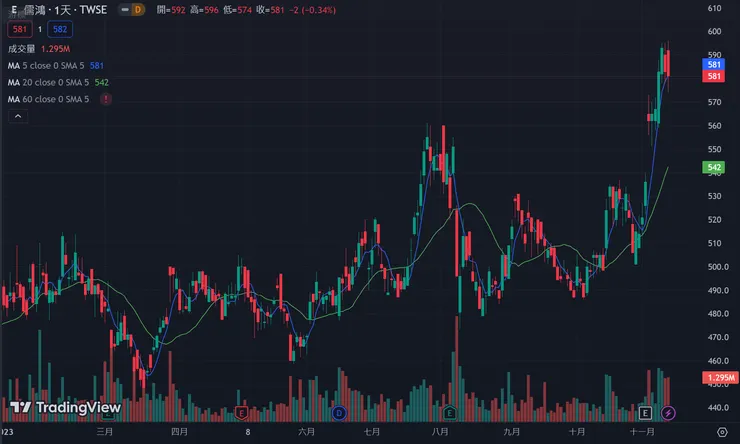Click the red warning icon on MA 60
This screenshot has height=444, width=740.
coord(106,99)
